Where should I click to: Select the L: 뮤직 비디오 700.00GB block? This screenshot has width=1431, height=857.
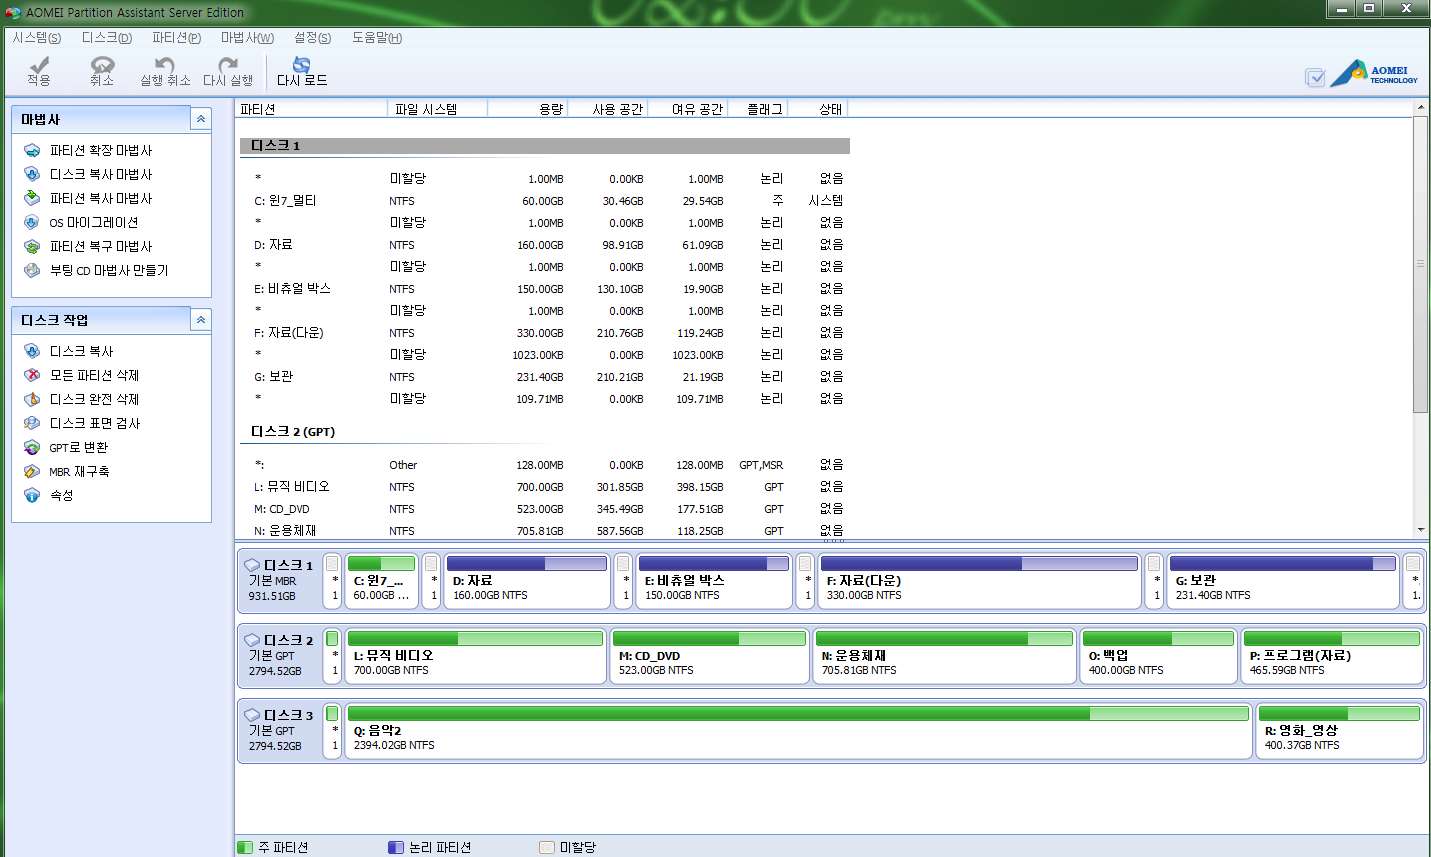(475, 656)
